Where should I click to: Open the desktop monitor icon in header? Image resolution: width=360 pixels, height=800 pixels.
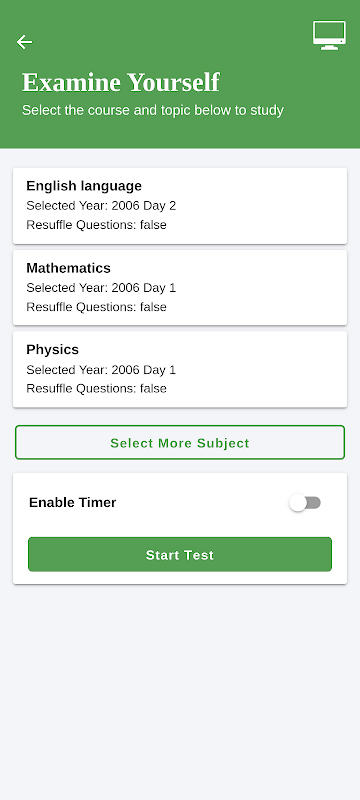pos(329,35)
